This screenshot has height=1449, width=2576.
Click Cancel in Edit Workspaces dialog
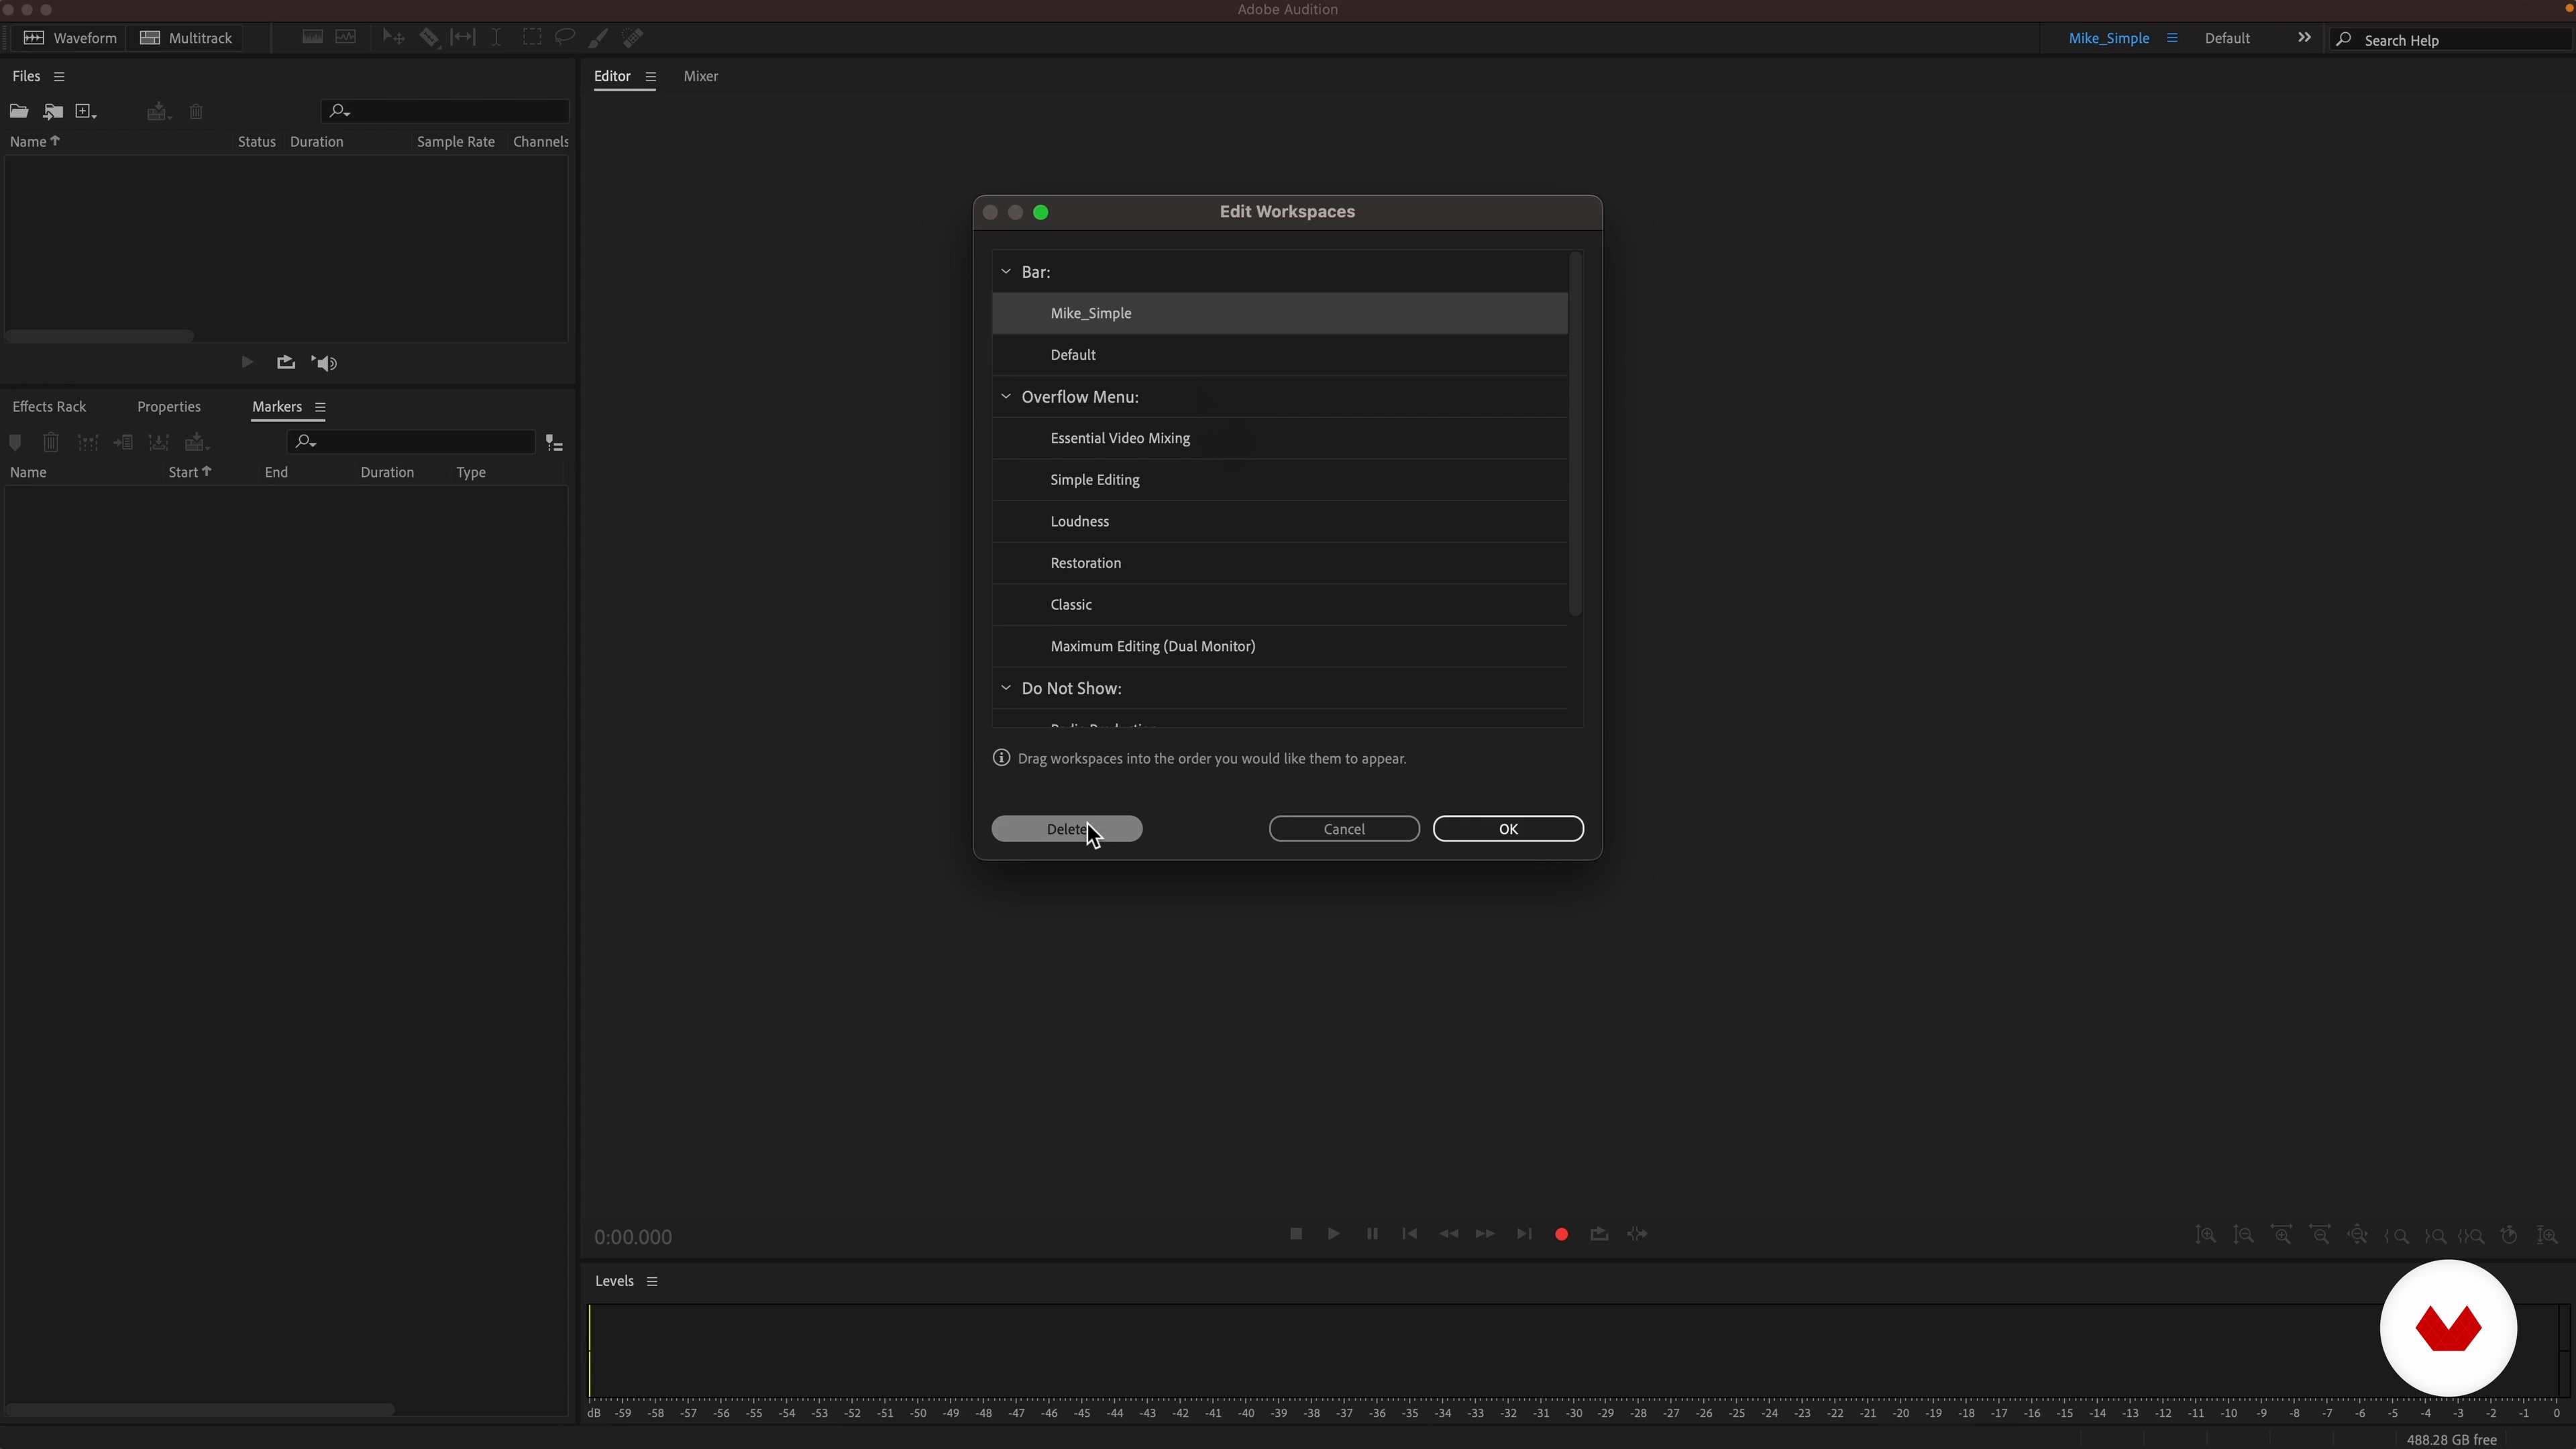[1344, 828]
